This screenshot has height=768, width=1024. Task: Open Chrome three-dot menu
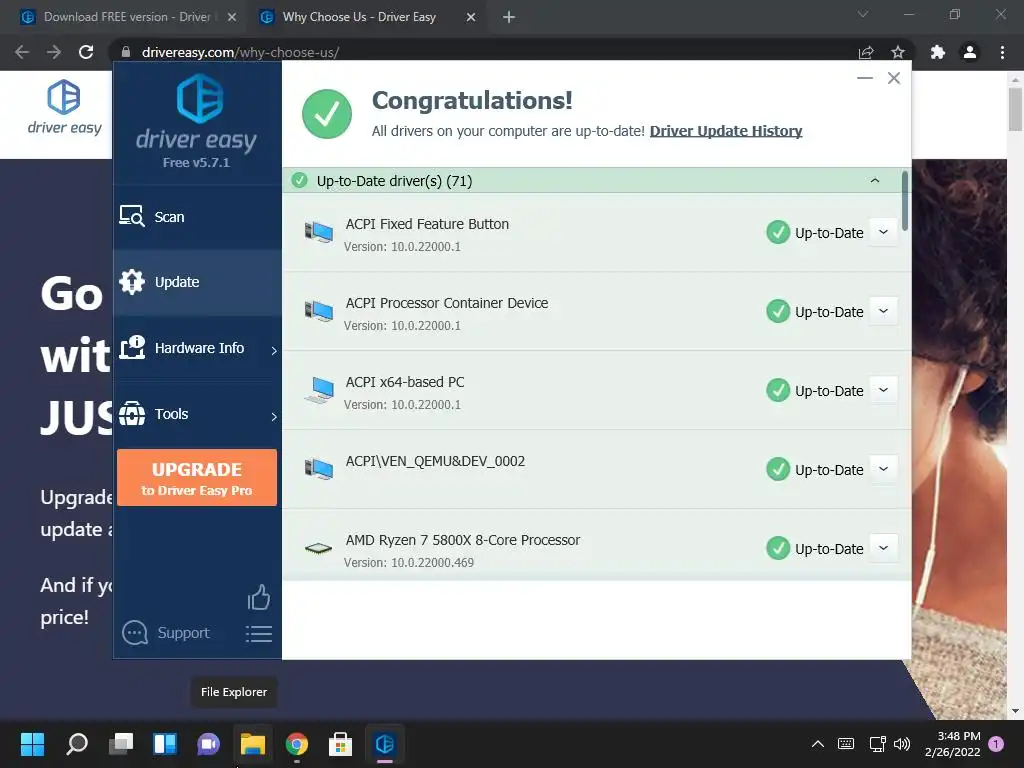(1002, 52)
